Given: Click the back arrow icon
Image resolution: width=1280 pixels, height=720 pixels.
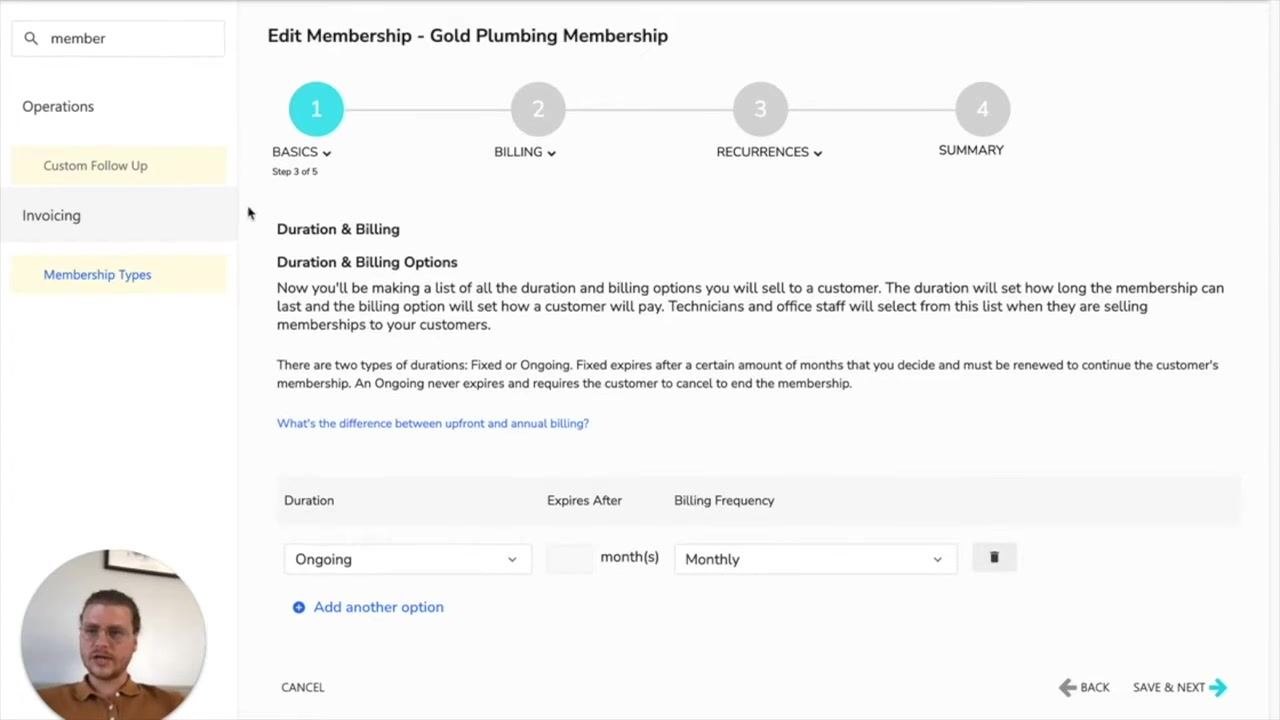Looking at the screenshot, I should pos(1067,687).
